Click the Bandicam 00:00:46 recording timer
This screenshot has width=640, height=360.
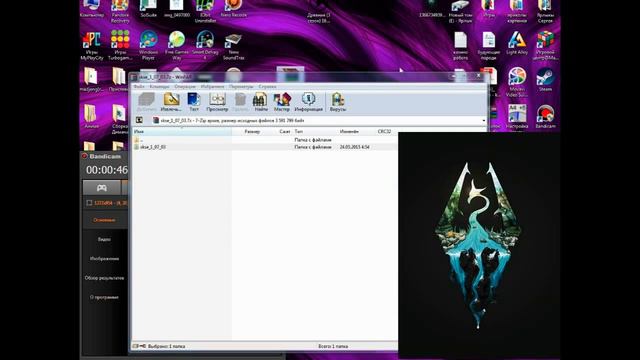point(107,170)
